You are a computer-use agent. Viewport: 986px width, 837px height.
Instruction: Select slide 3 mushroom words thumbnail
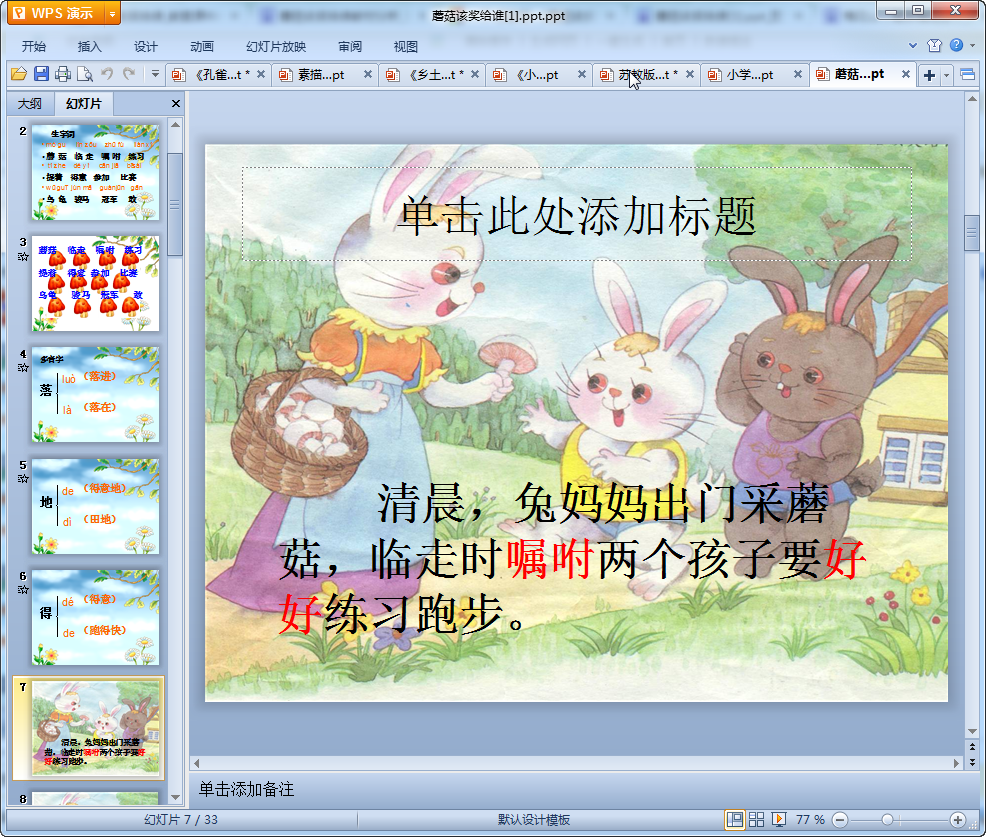tap(96, 283)
